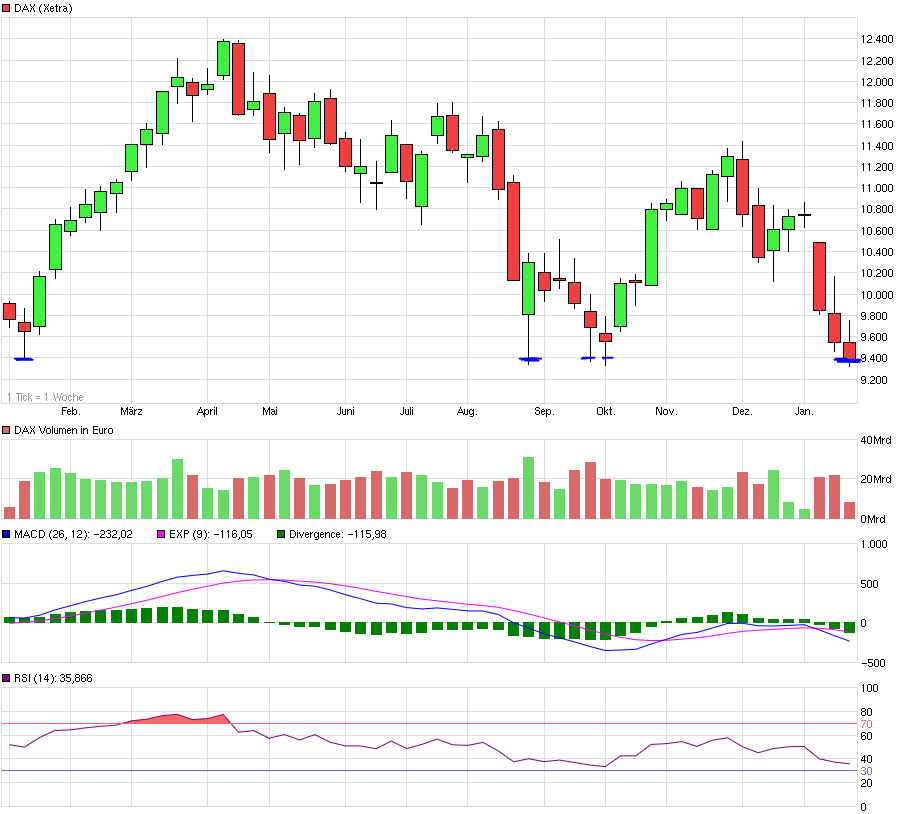904x814 pixels.
Task: Click the "RSI (14): 35,866" readout
Action: coord(53,678)
